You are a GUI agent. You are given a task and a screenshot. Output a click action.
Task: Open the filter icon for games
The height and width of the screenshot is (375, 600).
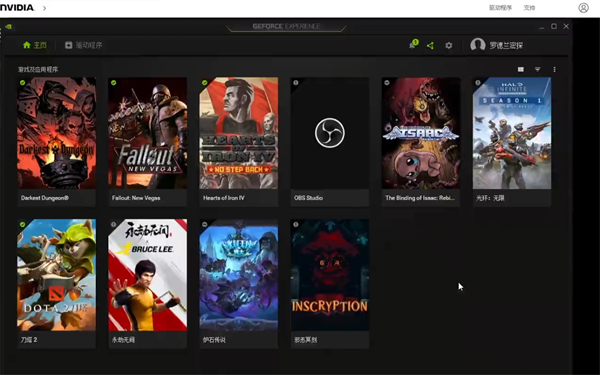point(538,69)
